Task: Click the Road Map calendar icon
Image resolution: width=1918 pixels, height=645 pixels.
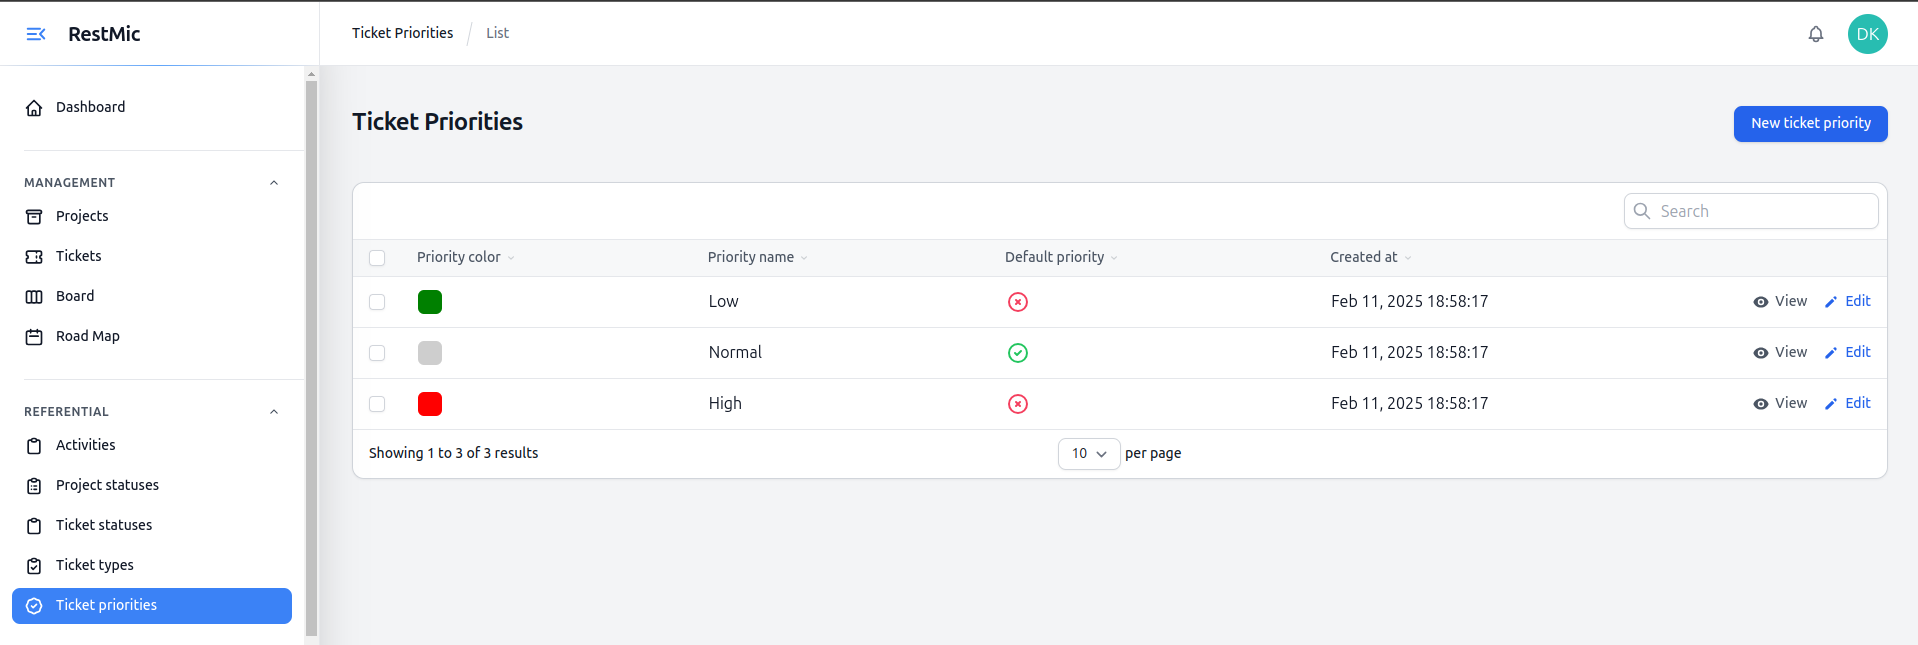Action: (x=34, y=337)
